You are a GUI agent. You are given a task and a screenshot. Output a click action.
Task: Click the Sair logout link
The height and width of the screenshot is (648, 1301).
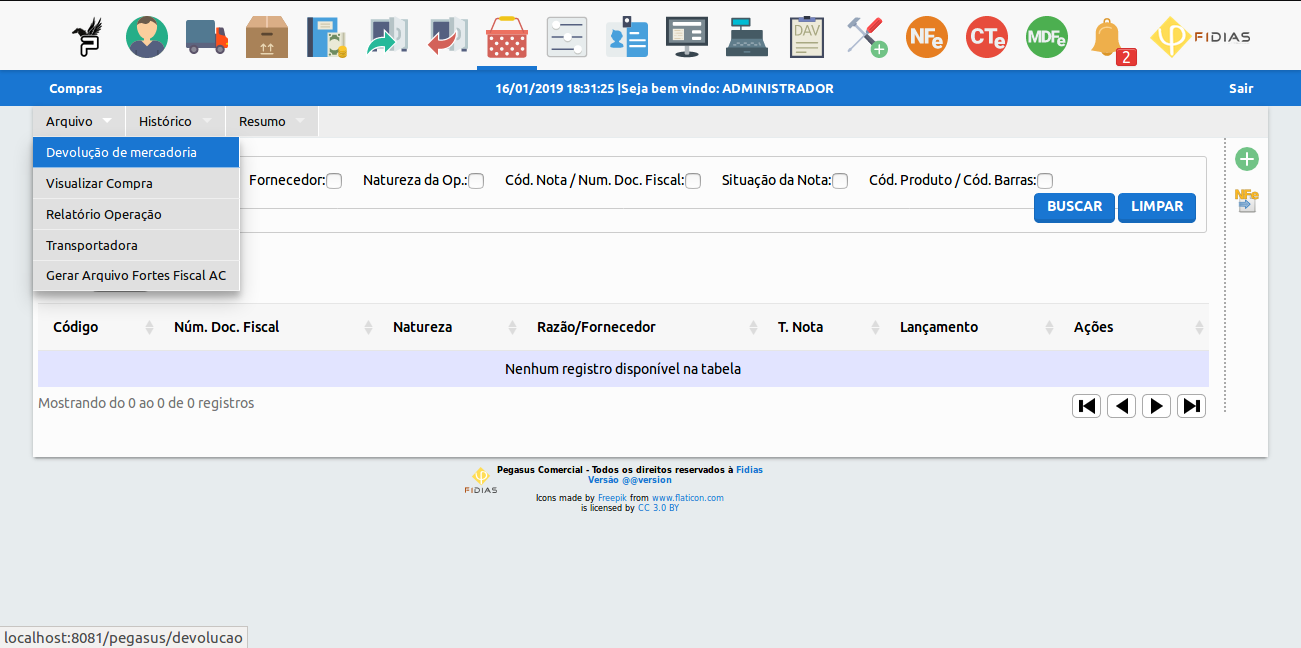[1240, 88]
